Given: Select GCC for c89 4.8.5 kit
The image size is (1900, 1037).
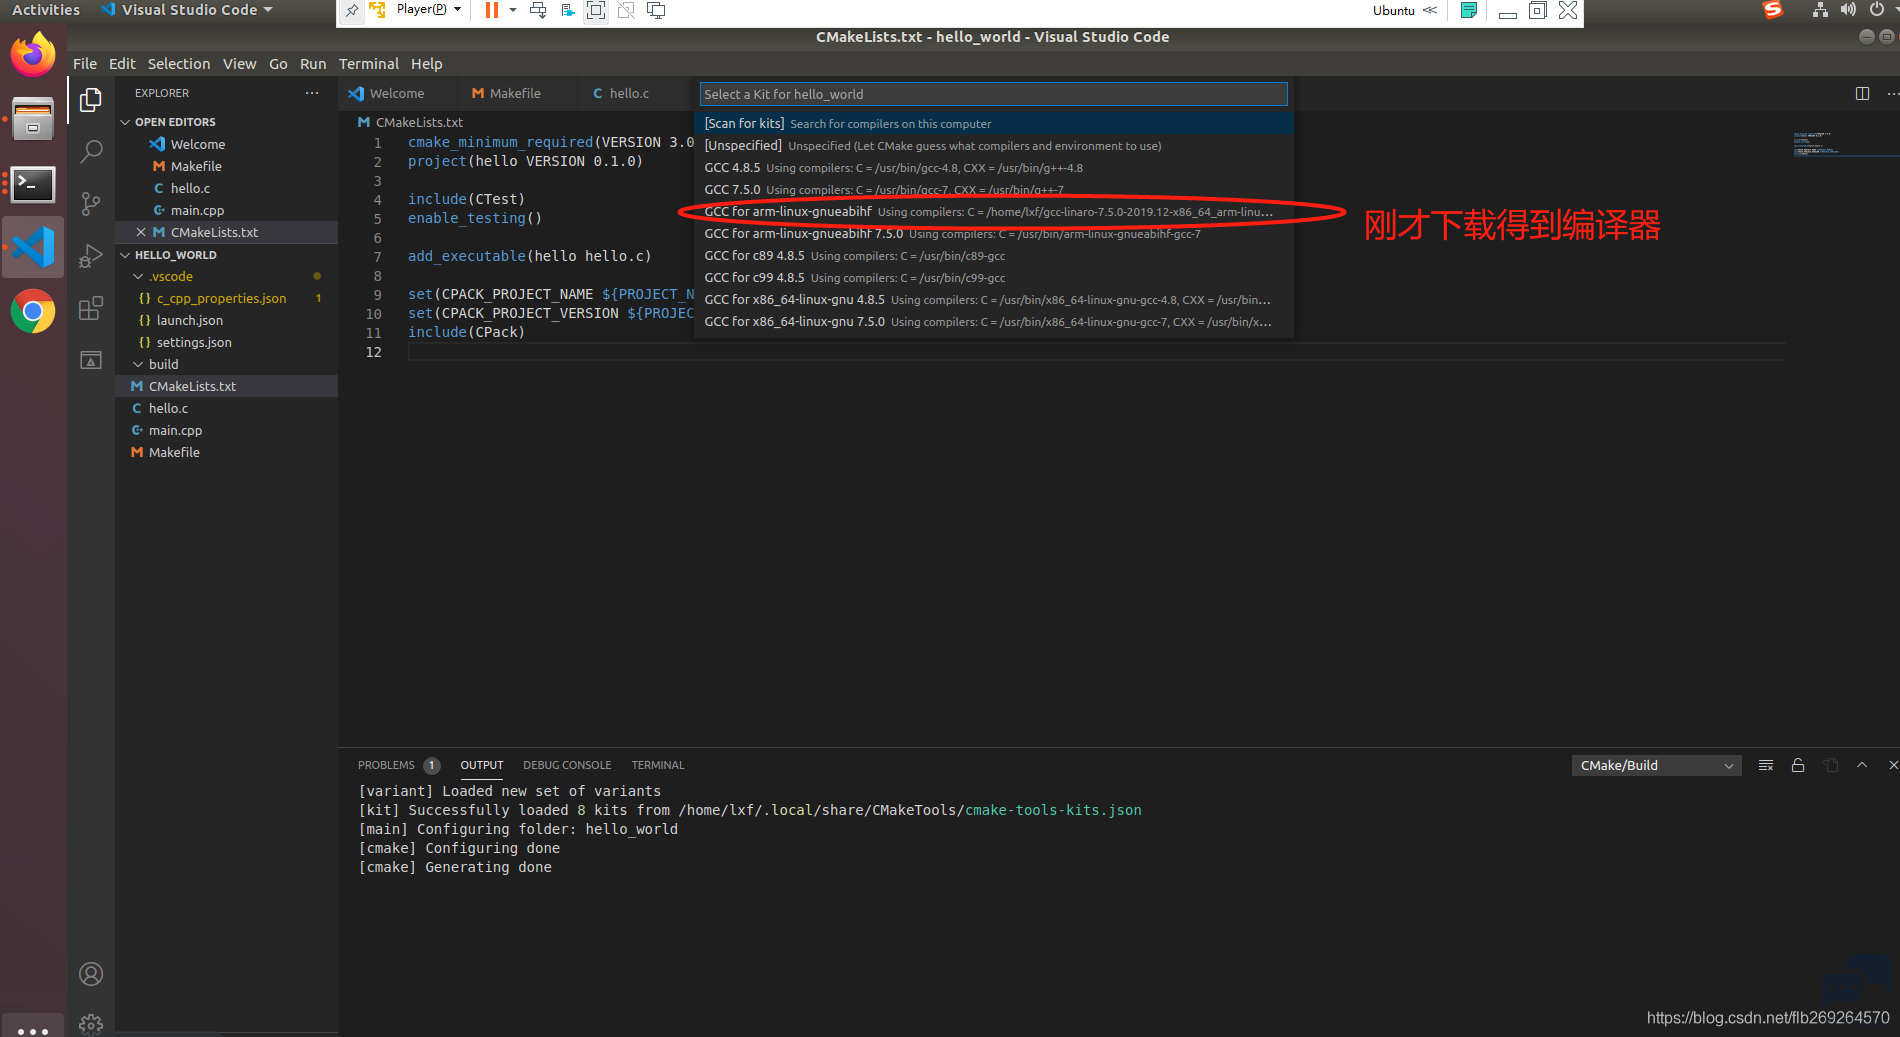Looking at the screenshot, I should tap(994, 256).
